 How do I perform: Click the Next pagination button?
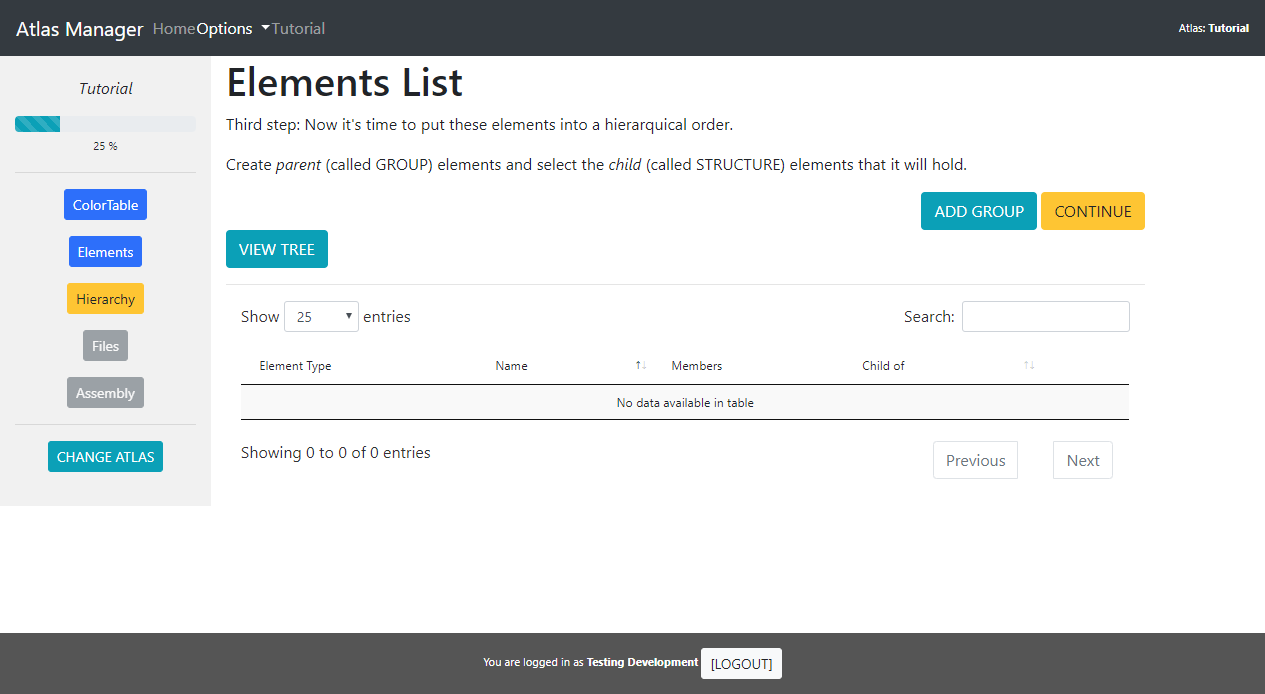[1082, 461]
